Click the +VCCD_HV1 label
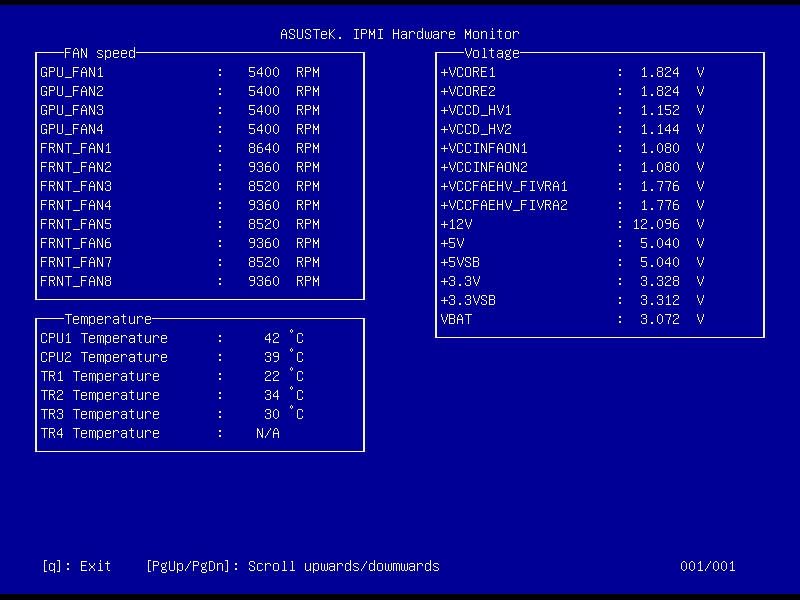 click(x=476, y=110)
